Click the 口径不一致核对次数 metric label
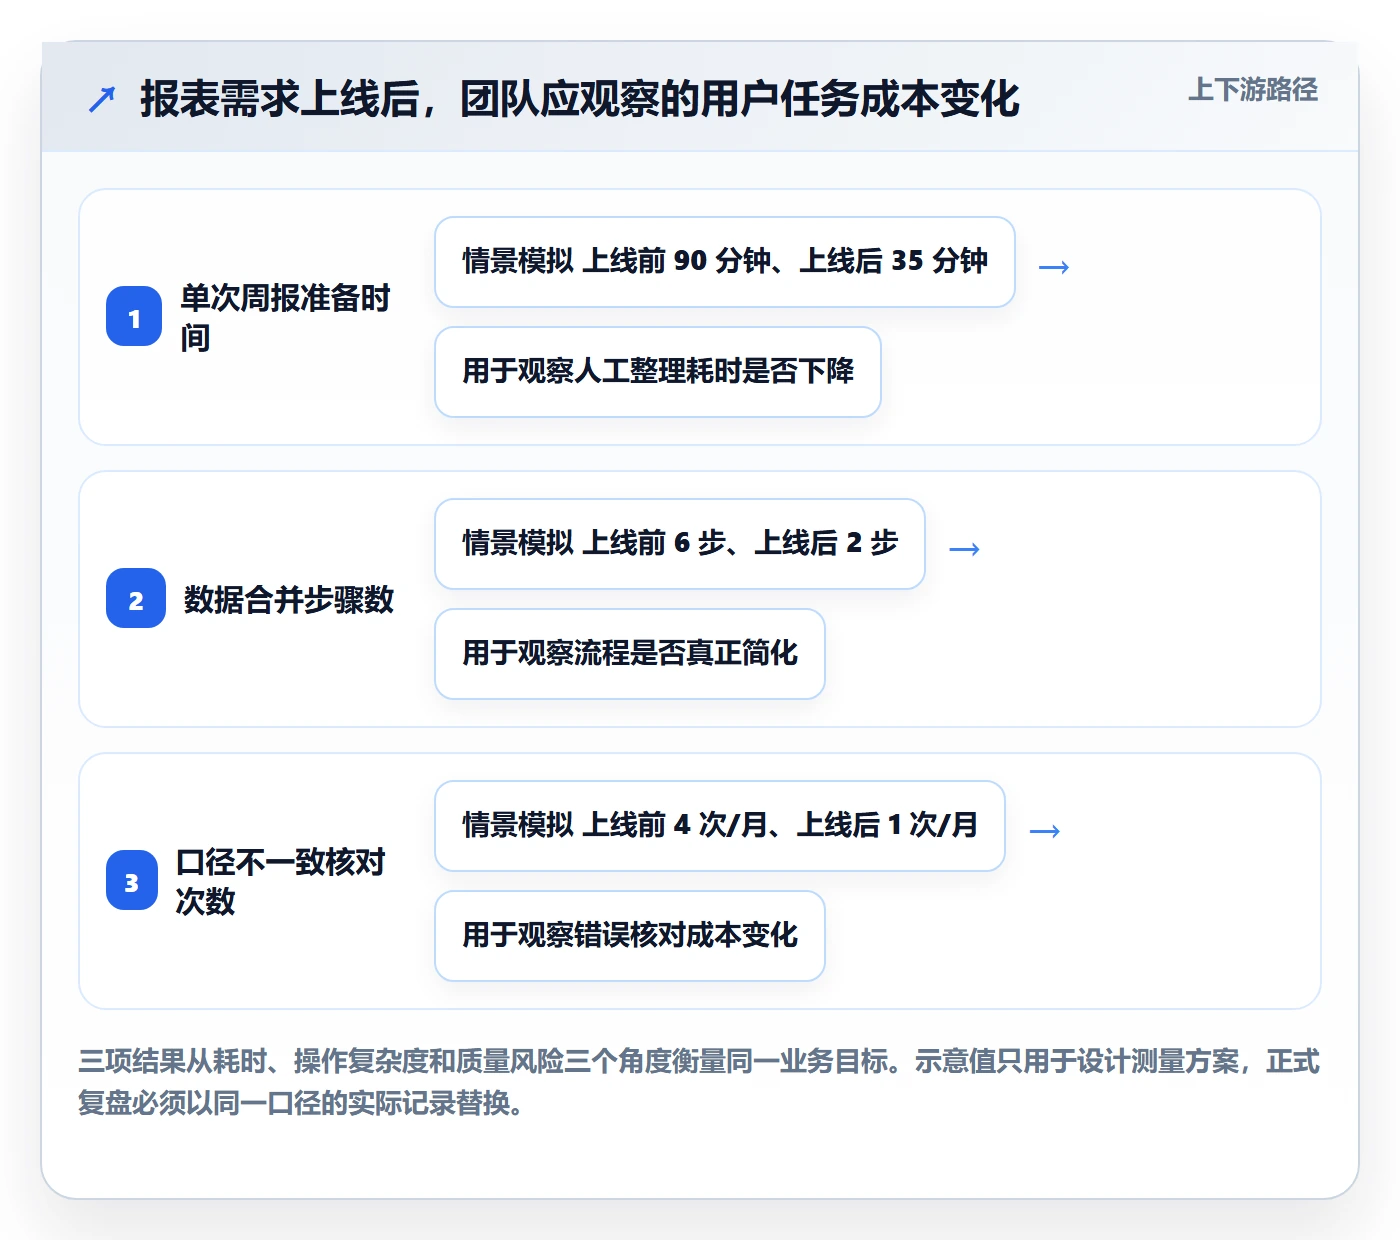1400x1240 pixels. click(x=281, y=881)
